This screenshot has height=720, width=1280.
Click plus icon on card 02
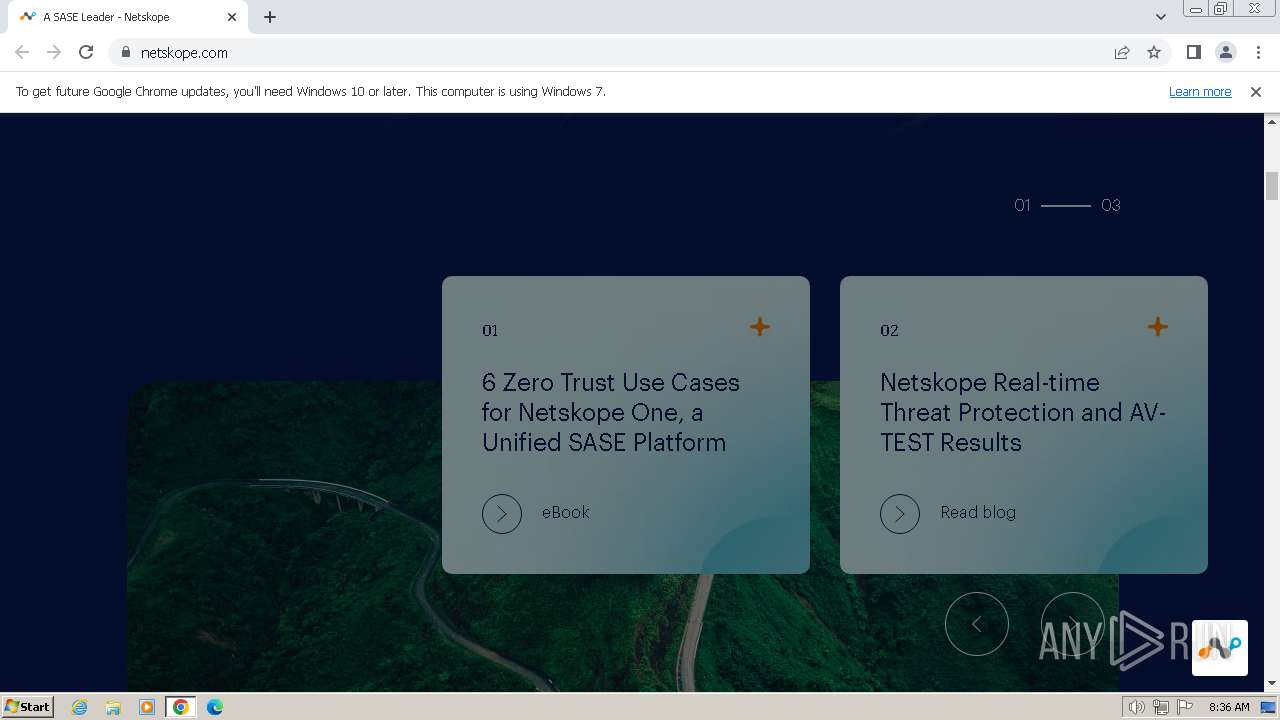pyautogui.click(x=1158, y=327)
